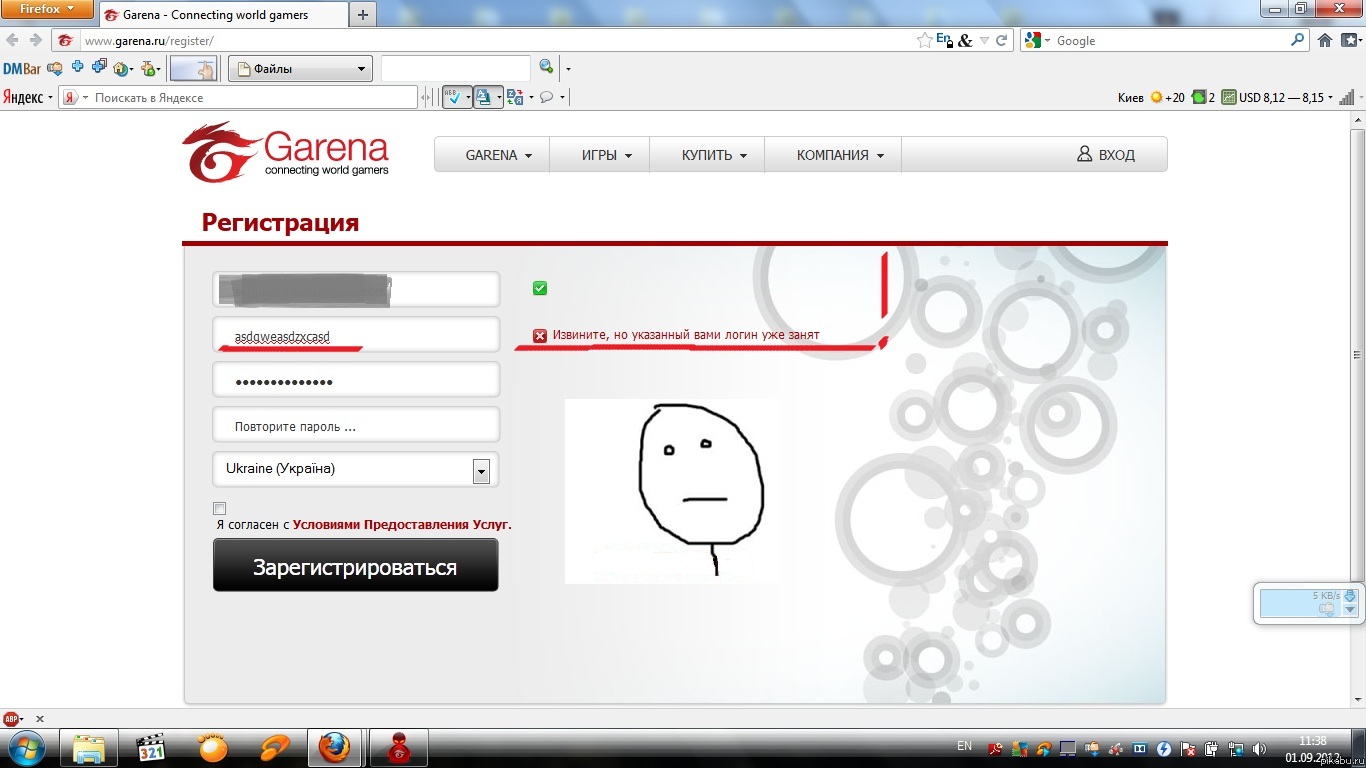Open the orange Firefox menu button
The width and height of the screenshot is (1366, 768).
pos(49,9)
